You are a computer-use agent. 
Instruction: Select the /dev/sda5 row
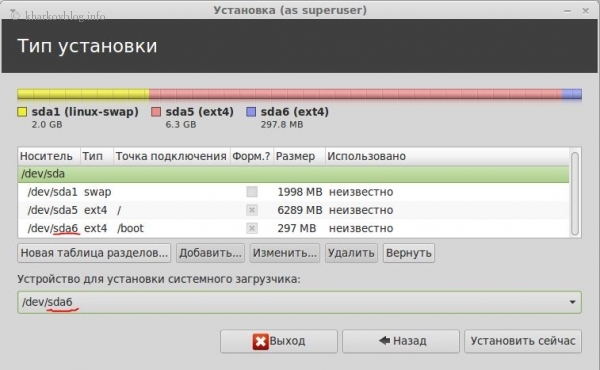[293, 210]
